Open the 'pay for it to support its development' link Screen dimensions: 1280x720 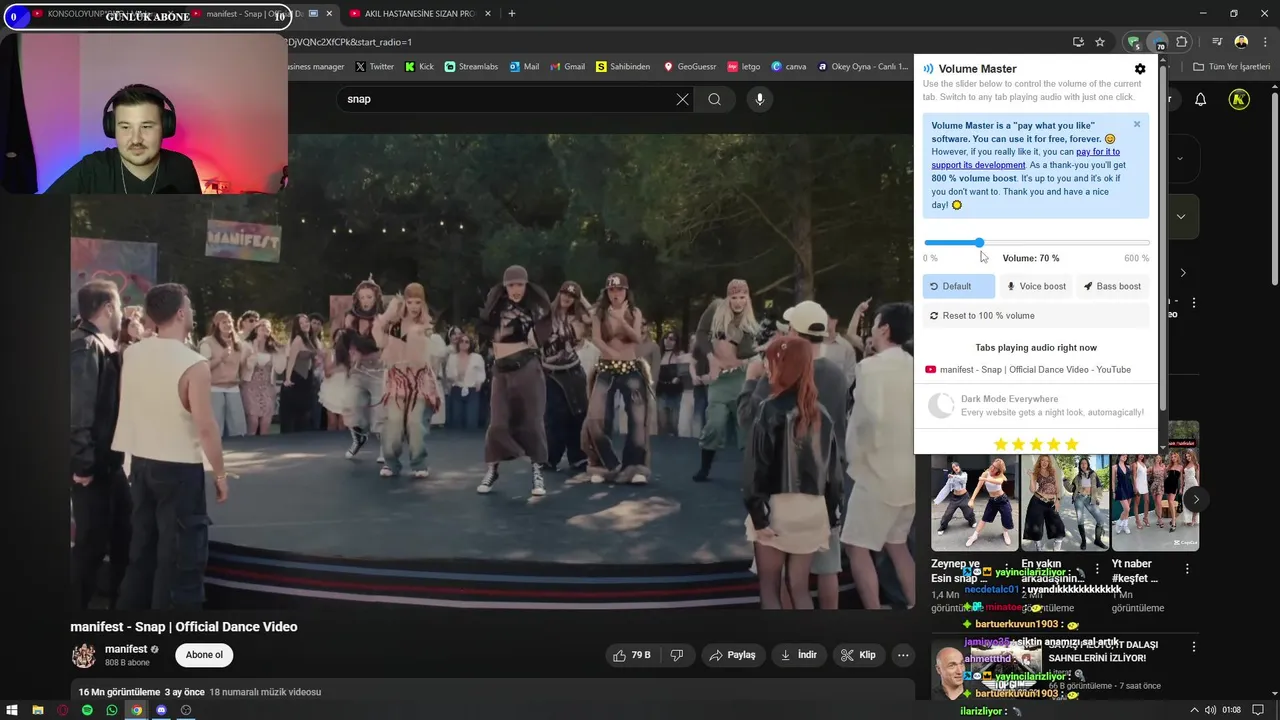(1026, 158)
